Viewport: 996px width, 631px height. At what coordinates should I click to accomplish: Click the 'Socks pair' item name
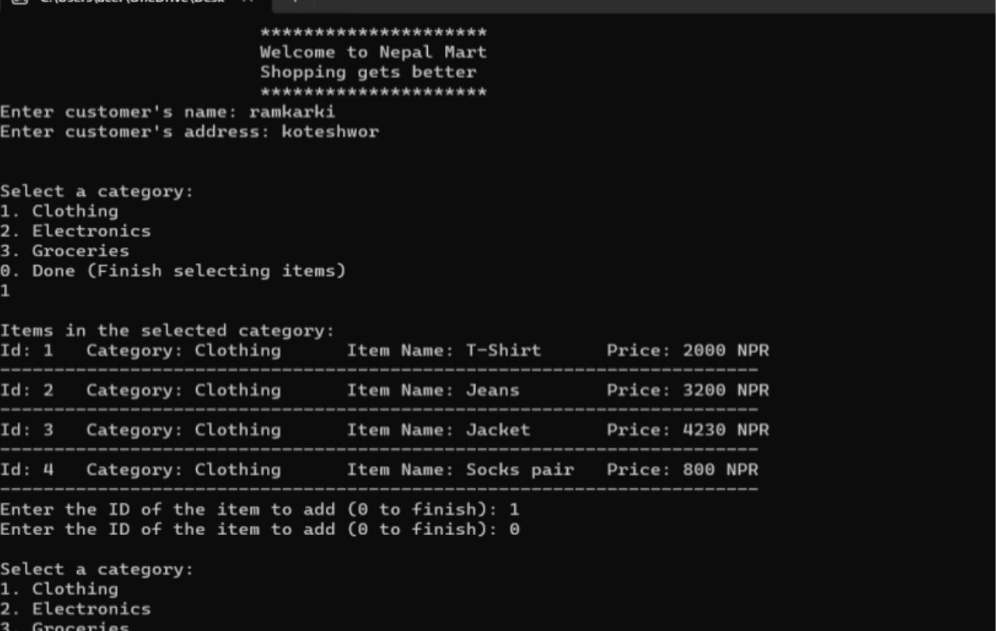(x=520, y=470)
